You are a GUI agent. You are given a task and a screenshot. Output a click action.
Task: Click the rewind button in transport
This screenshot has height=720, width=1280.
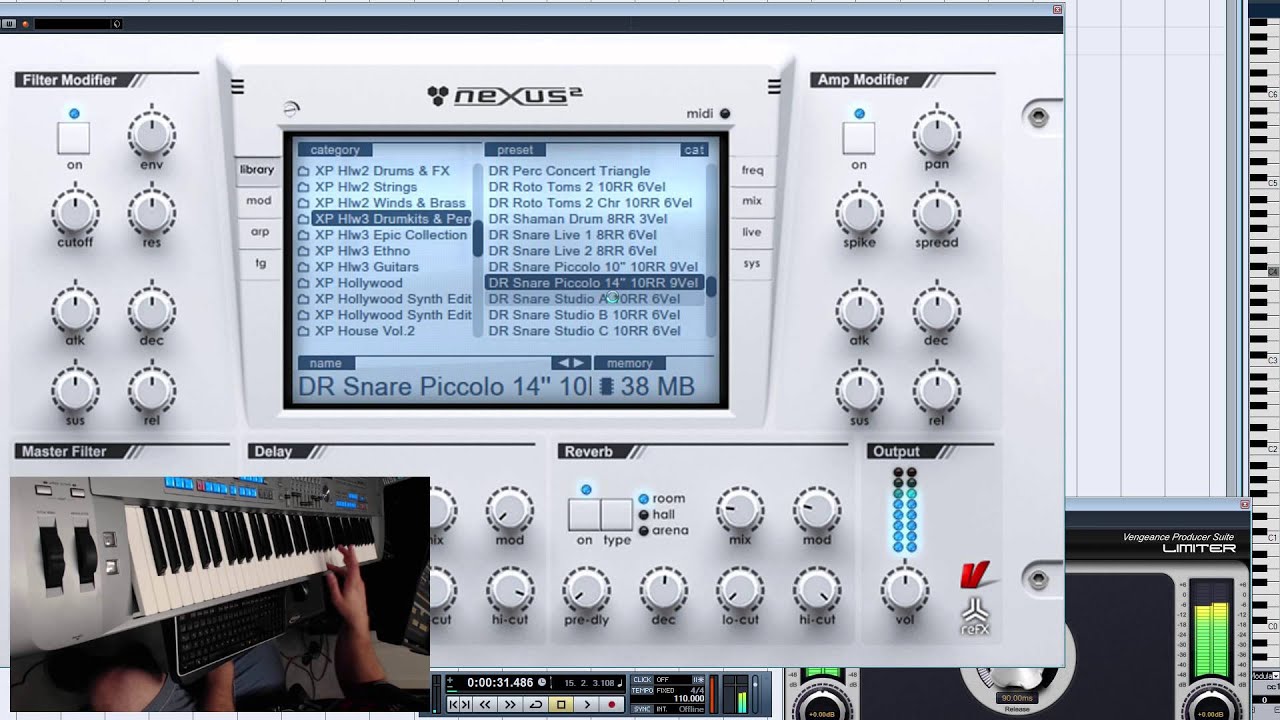(x=485, y=704)
